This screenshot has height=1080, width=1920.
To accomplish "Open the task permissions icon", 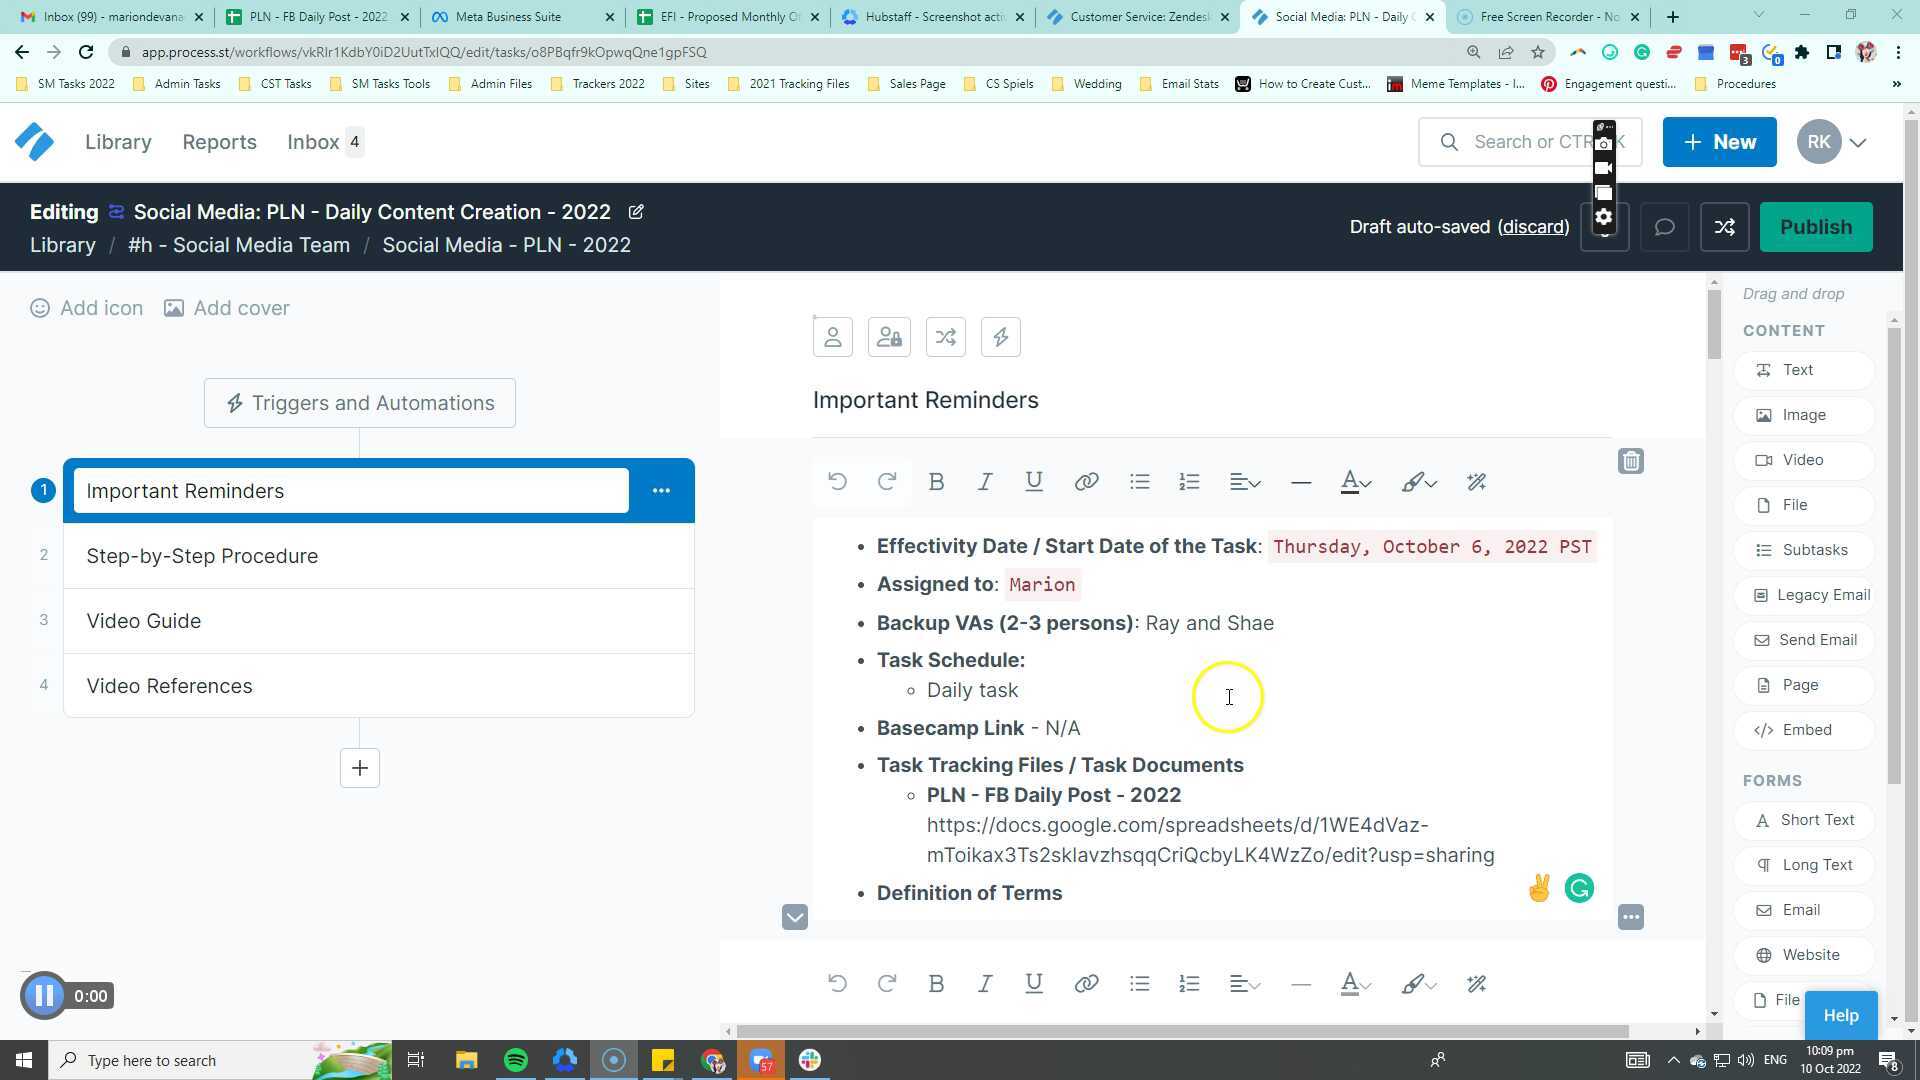I will pos(889,337).
